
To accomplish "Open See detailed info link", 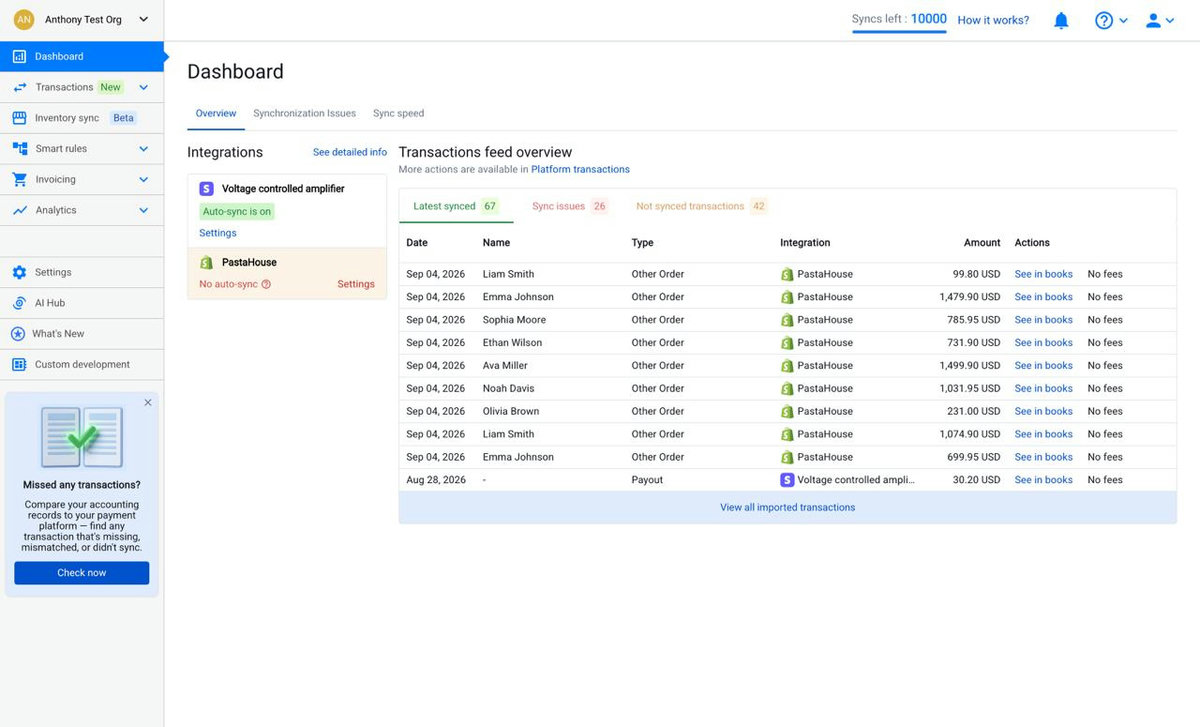I will [x=350, y=153].
